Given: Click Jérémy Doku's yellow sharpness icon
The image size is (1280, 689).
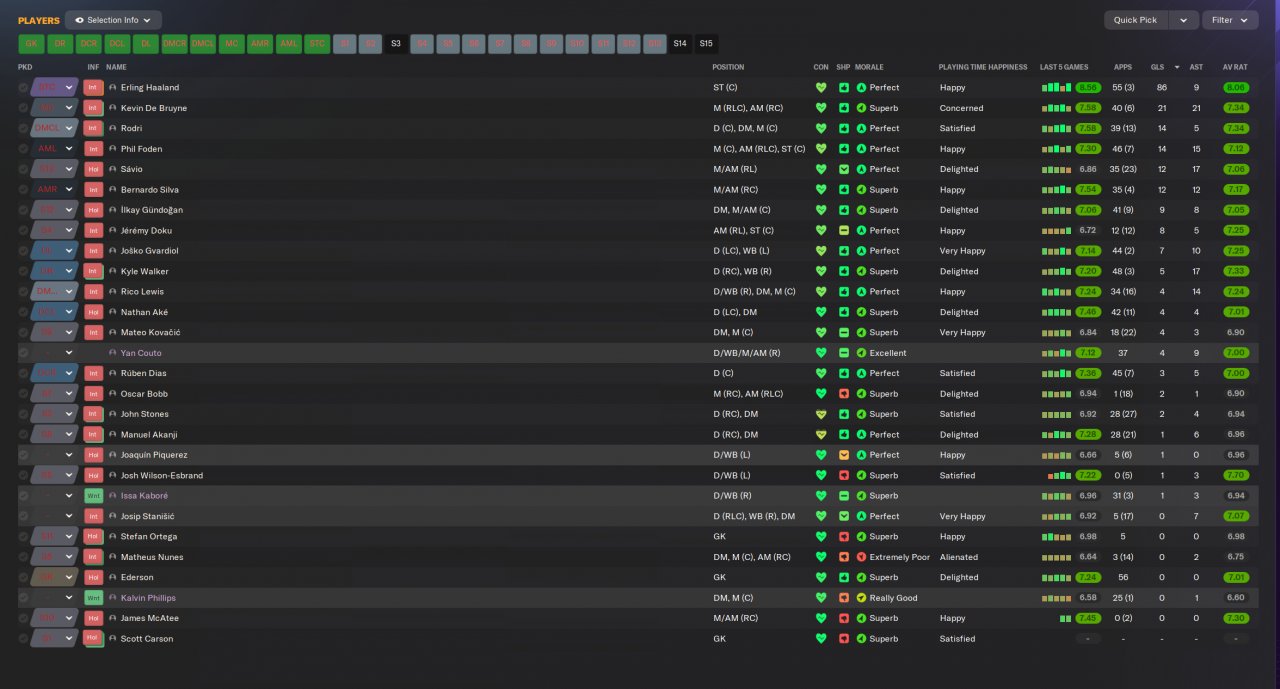Looking at the screenshot, I should pyautogui.click(x=844, y=231).
